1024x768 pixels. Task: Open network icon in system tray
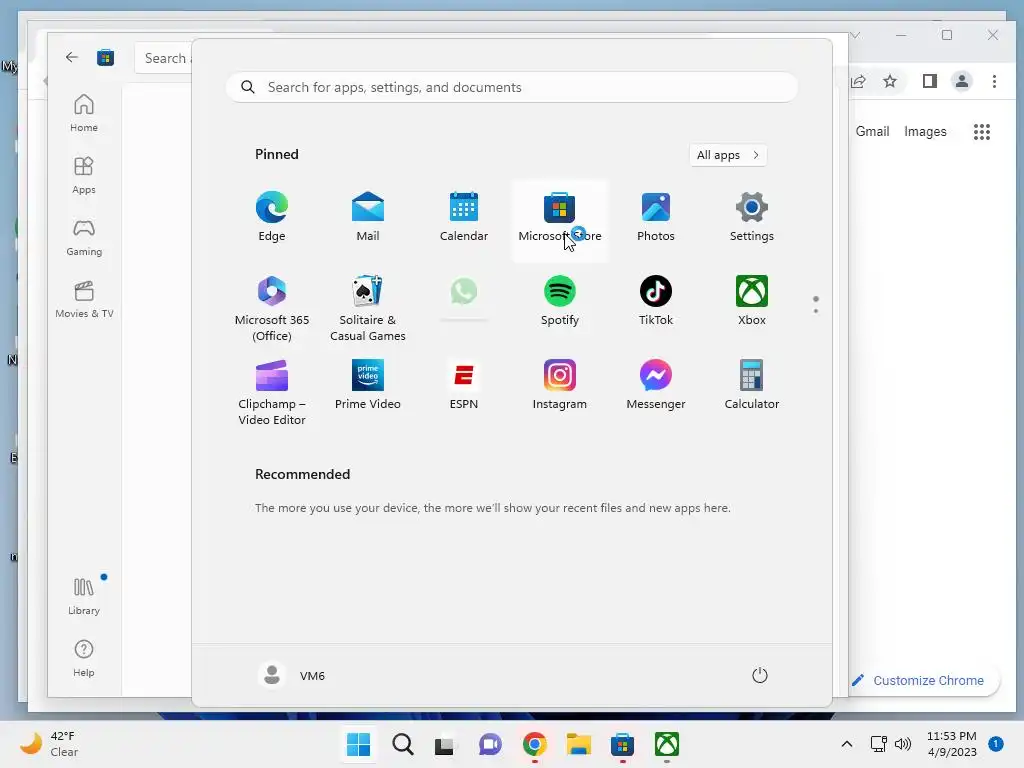878,744
